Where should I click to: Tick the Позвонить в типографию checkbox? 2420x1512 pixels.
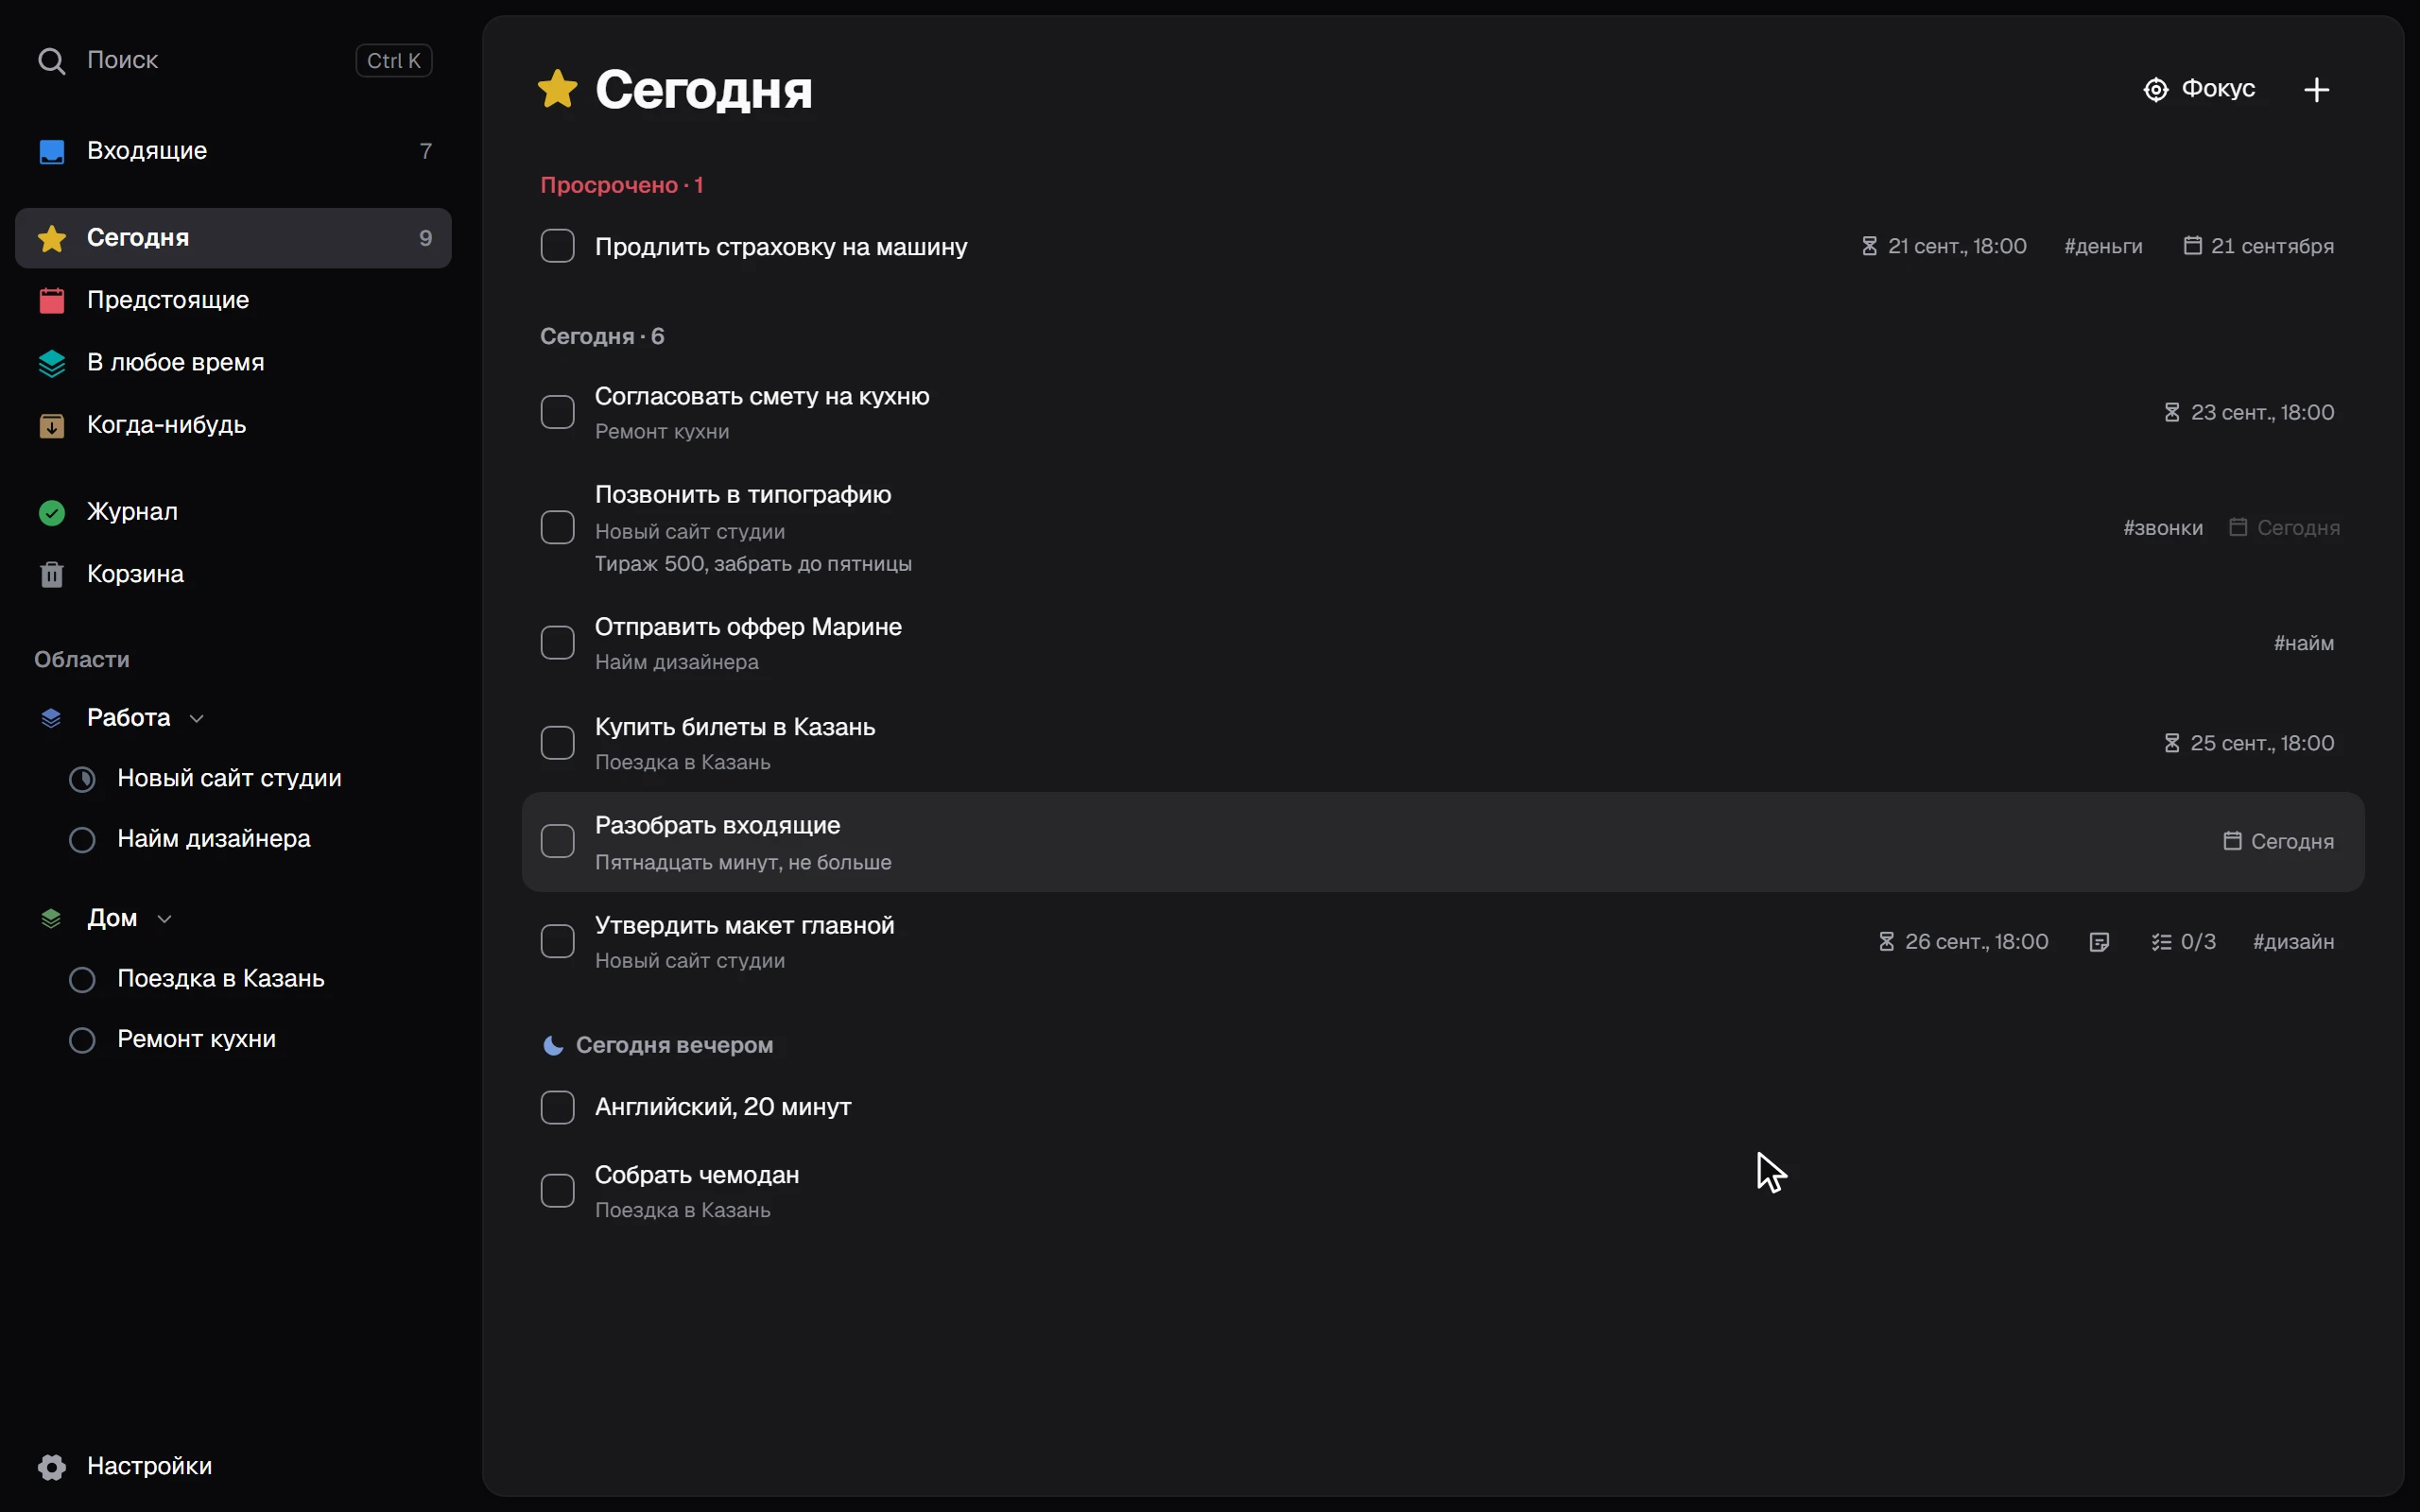point(557,527)
